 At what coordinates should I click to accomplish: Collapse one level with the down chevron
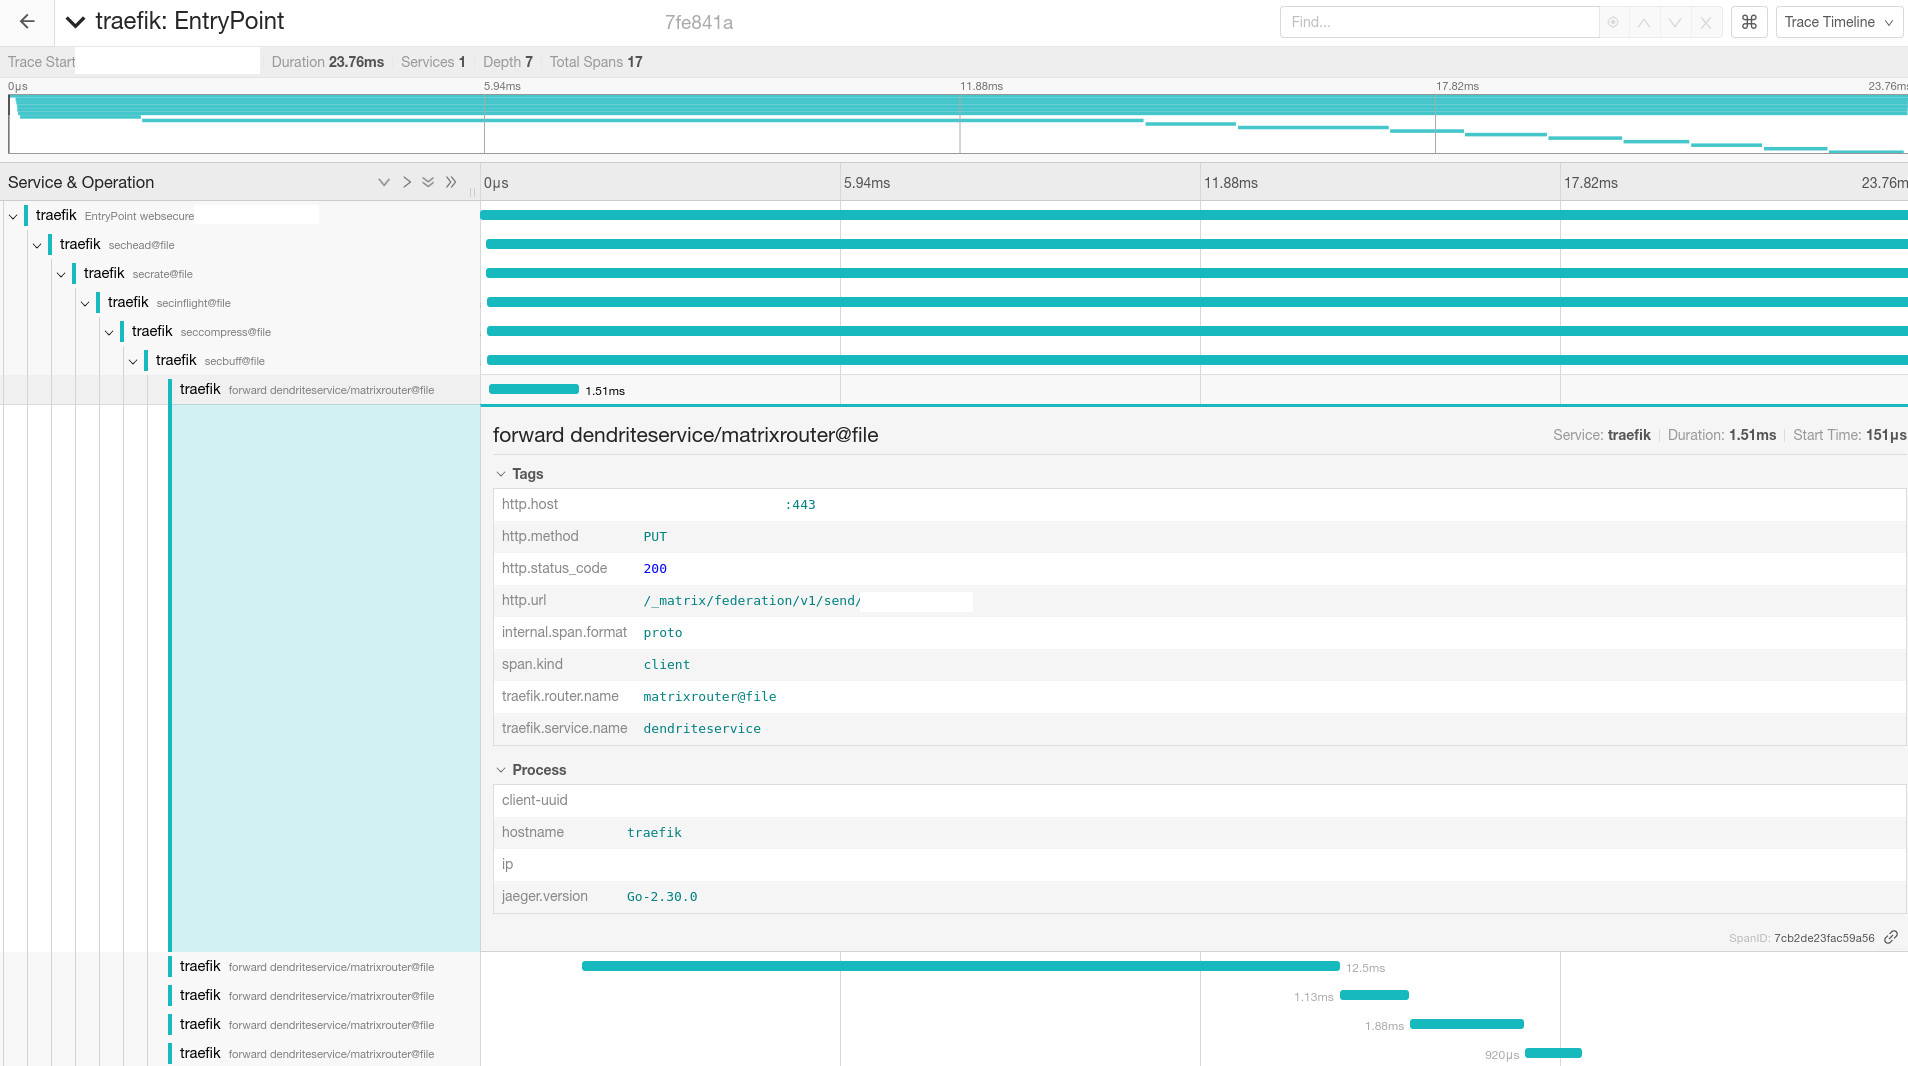coord(383,182)
